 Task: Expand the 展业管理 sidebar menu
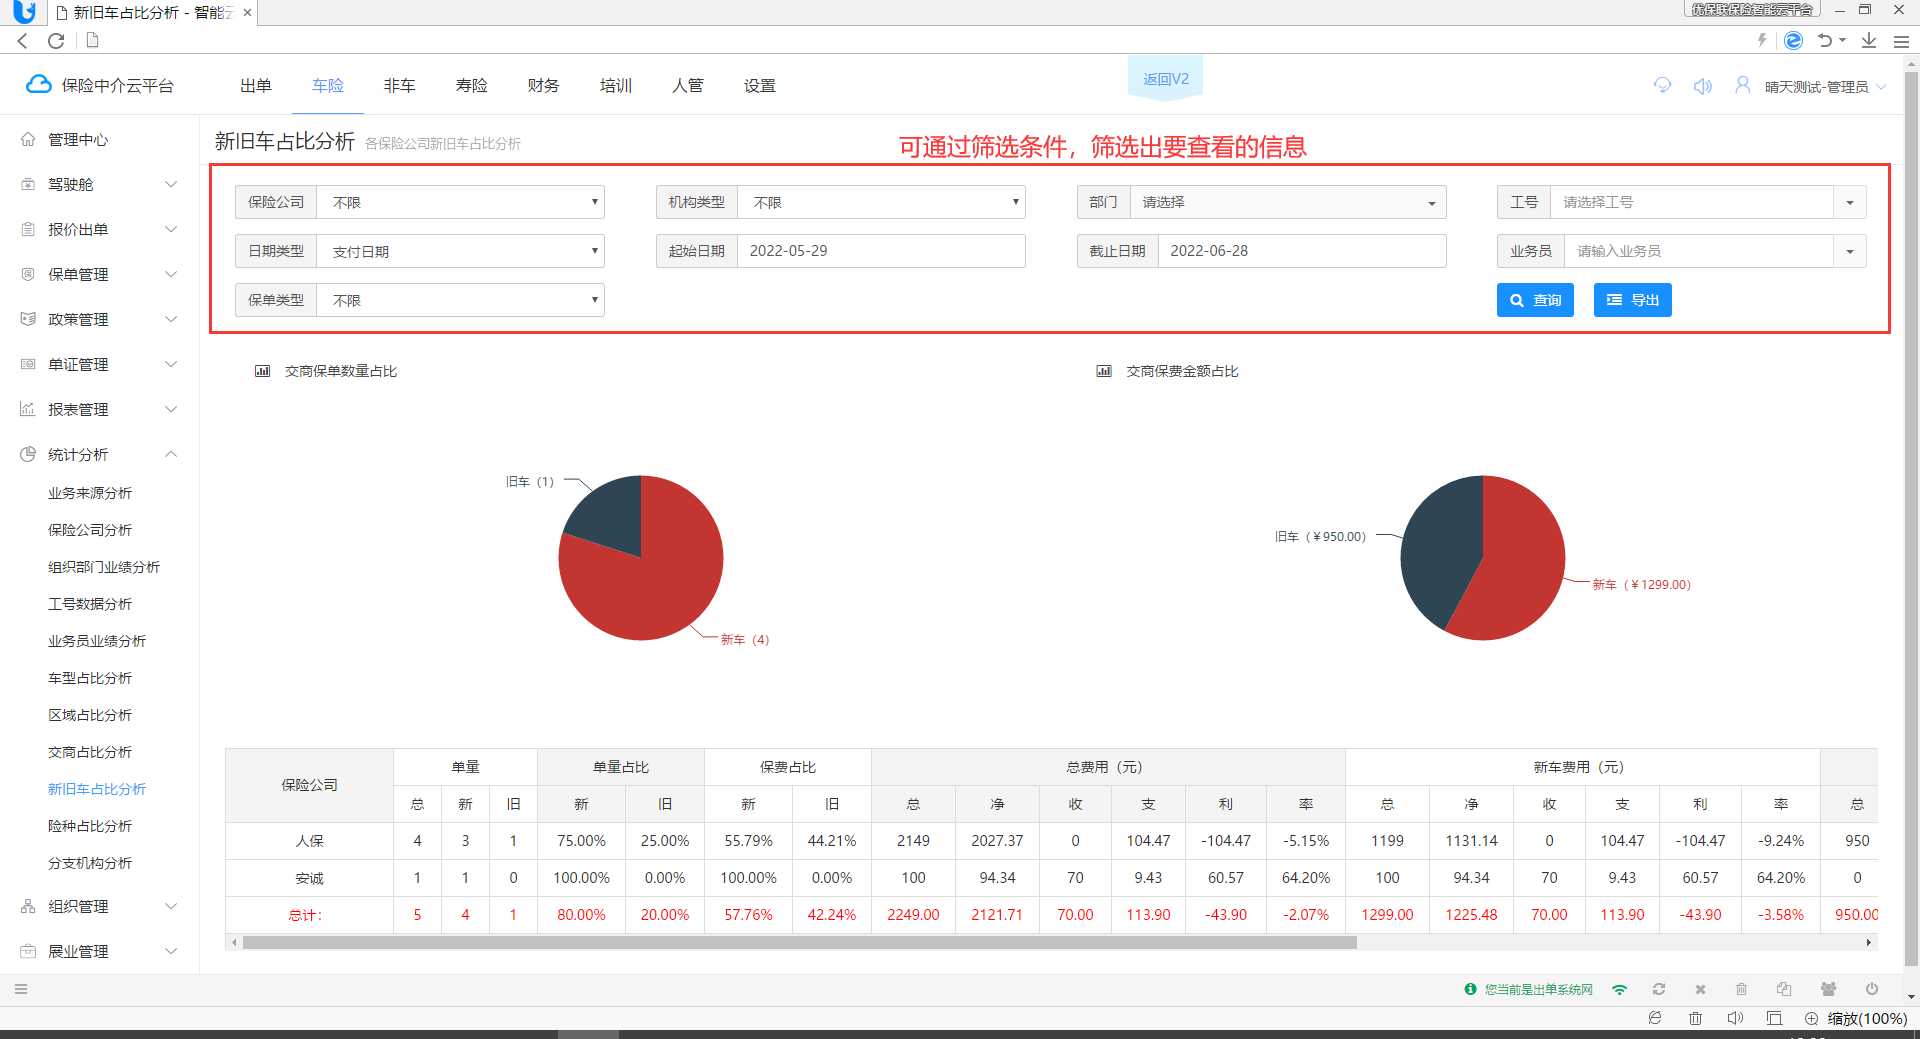click(x=100, y=951)
